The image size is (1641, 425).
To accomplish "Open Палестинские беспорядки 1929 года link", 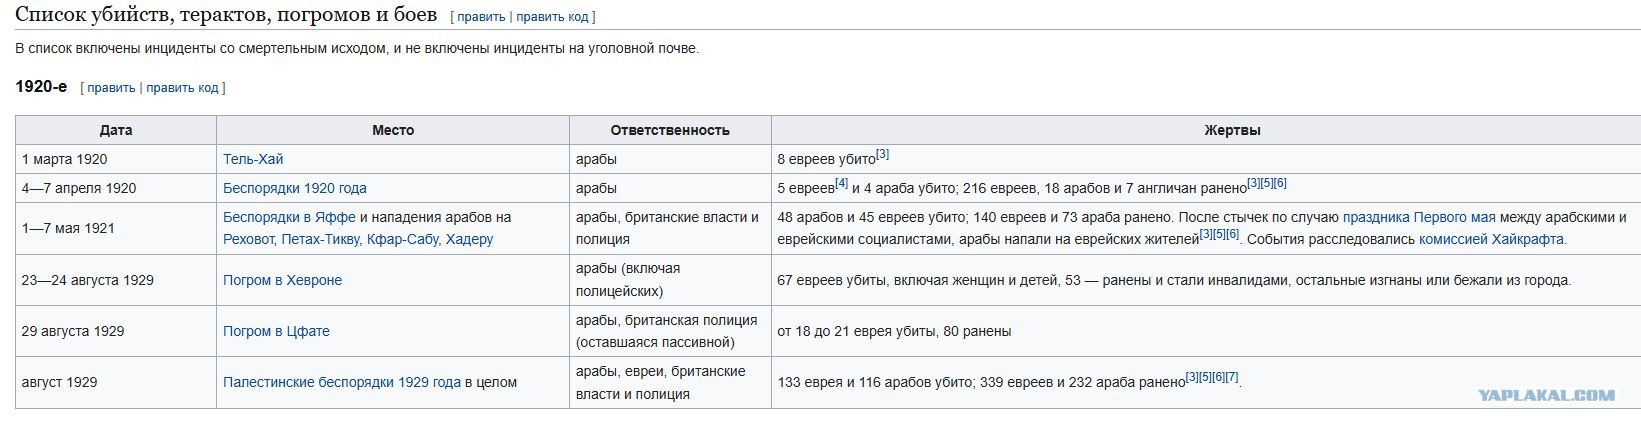I will pos(342,382).
